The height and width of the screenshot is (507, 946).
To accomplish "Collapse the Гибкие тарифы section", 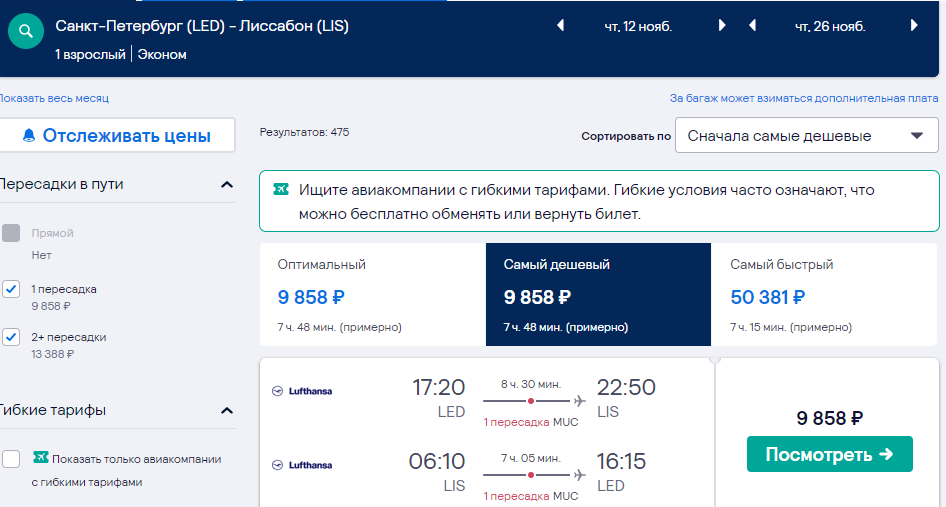I will coord(227,410).
